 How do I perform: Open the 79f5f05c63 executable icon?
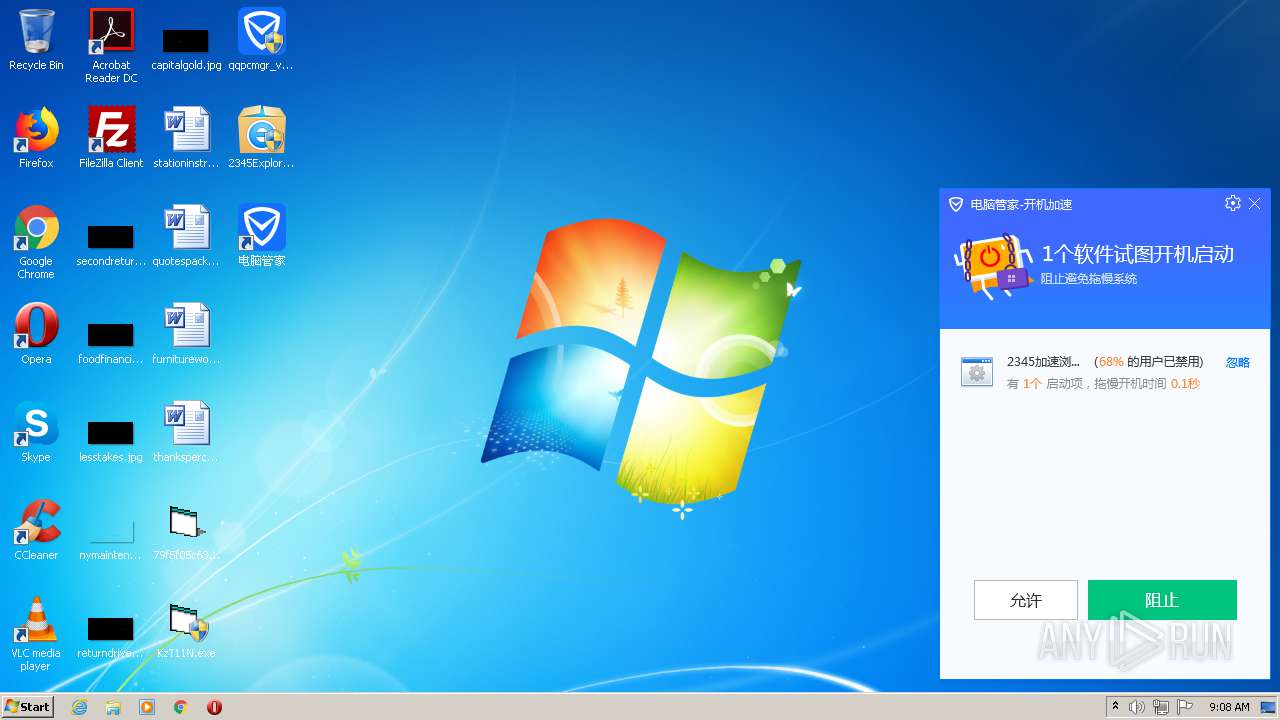click(x=186, y=530)
